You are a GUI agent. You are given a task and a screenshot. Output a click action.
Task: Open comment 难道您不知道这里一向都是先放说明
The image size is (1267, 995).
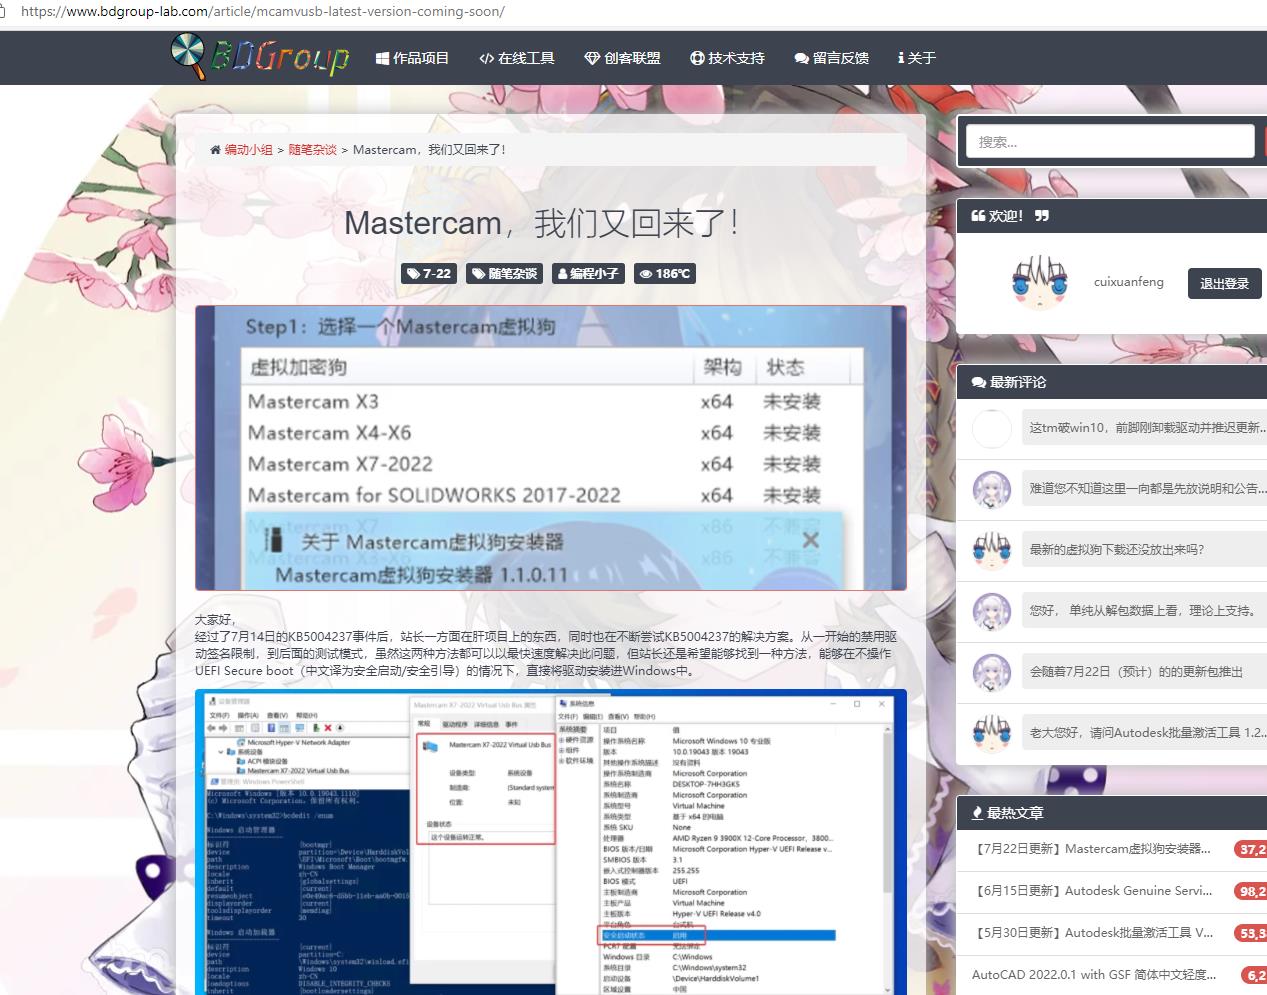(x=1144, y=489)
